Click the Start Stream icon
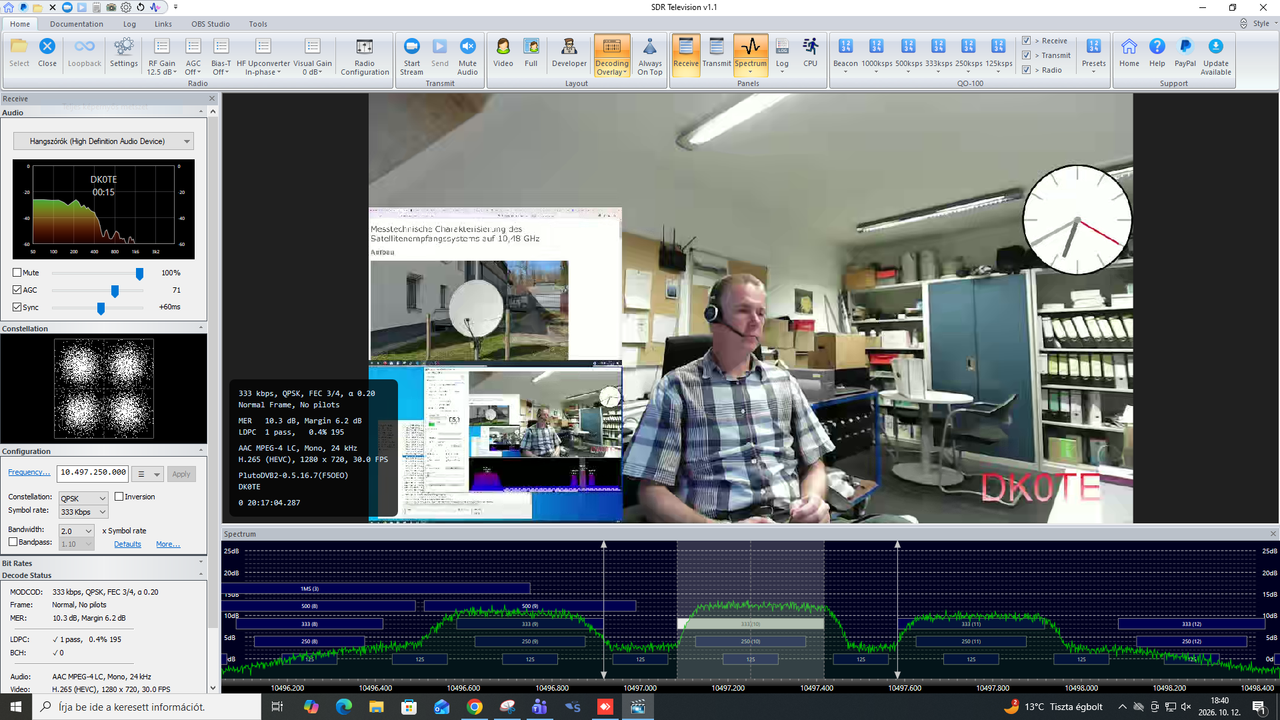The height and width of the screenshot is (720, 1280). click(x=411, y=56)
